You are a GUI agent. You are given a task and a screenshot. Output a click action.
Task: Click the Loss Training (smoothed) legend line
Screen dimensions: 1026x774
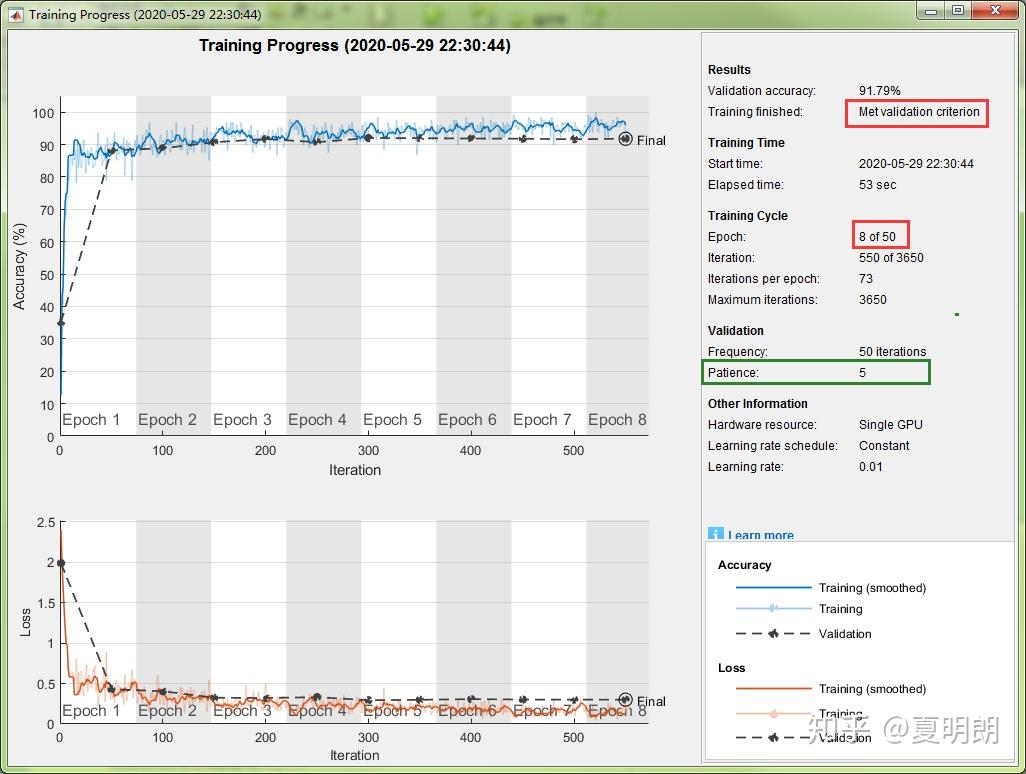click(773, 688)
